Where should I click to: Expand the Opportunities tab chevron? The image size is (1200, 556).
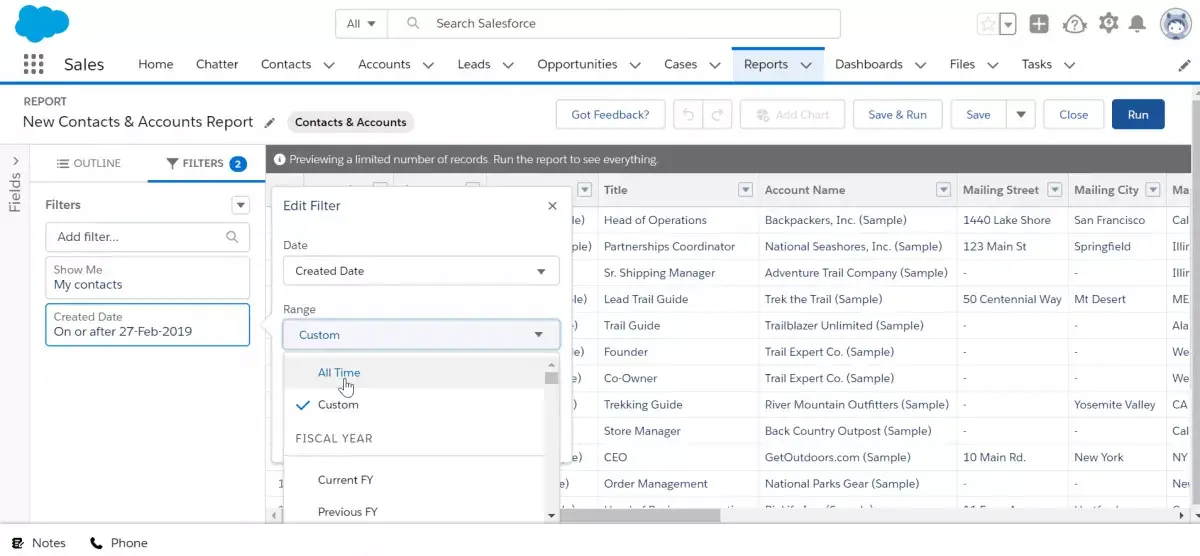pos(635,65)
